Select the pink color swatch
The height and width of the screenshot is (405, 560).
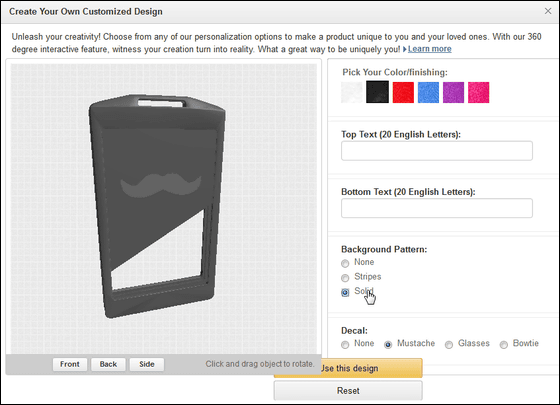[x=479, y=92]
